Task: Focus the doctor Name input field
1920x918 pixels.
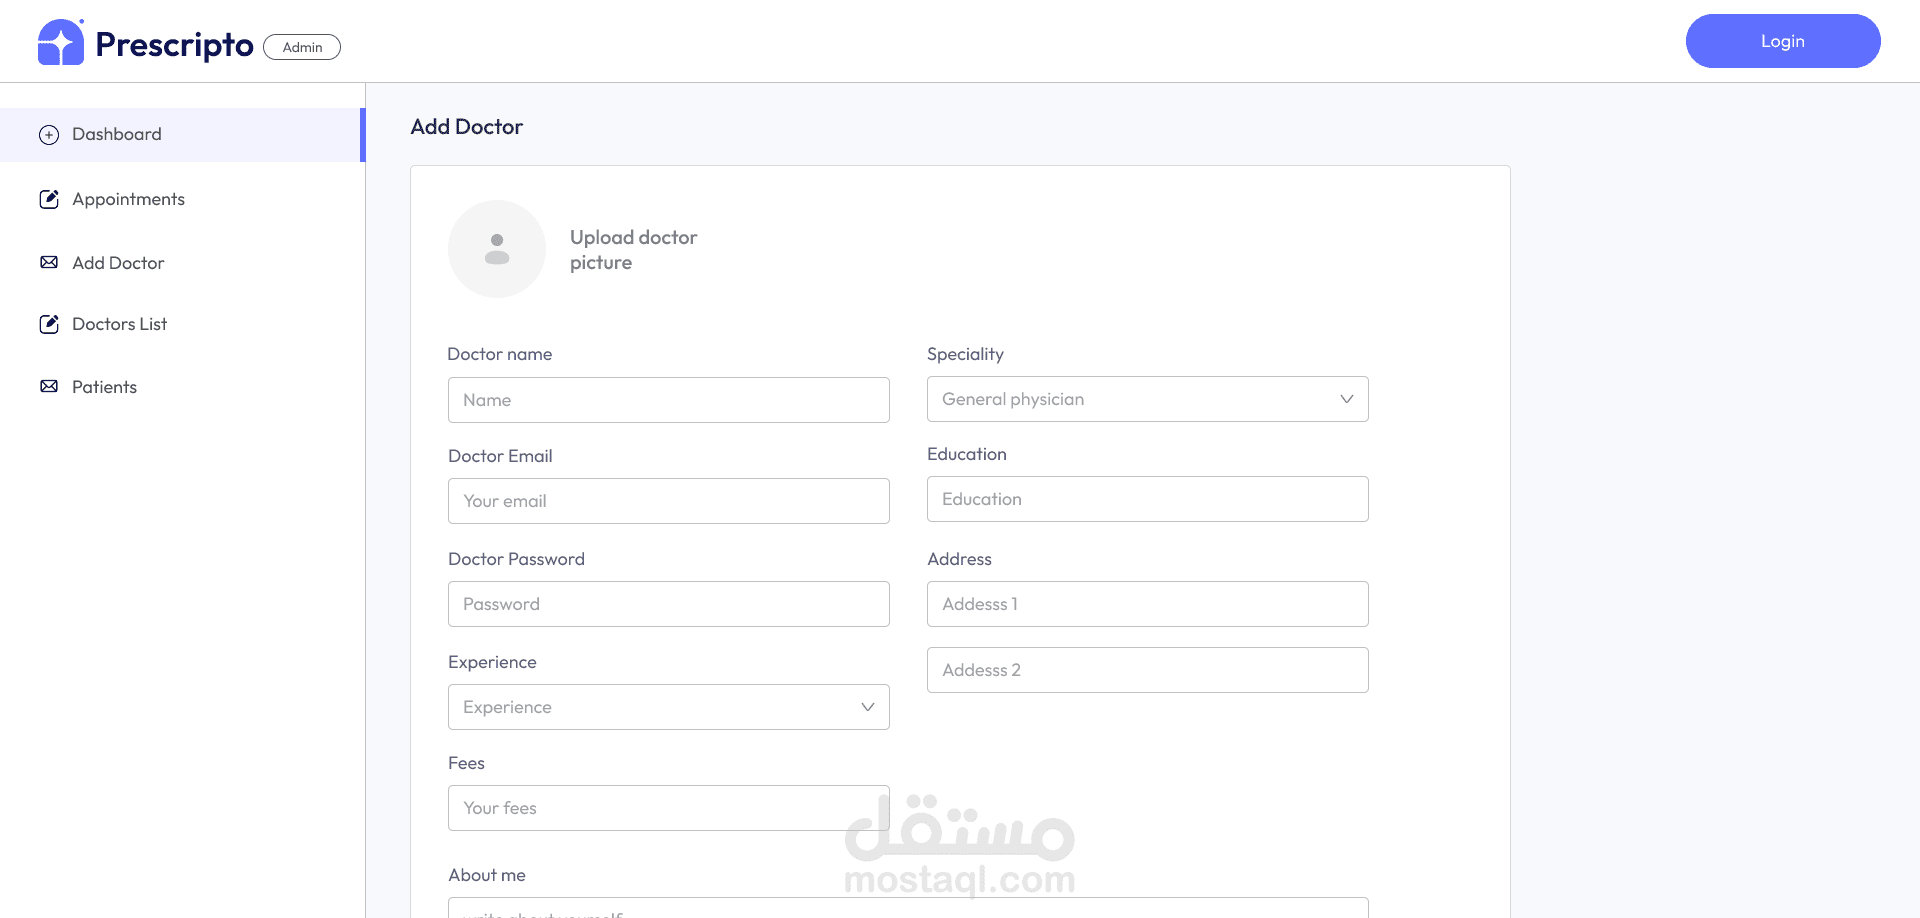Action: 669,400
